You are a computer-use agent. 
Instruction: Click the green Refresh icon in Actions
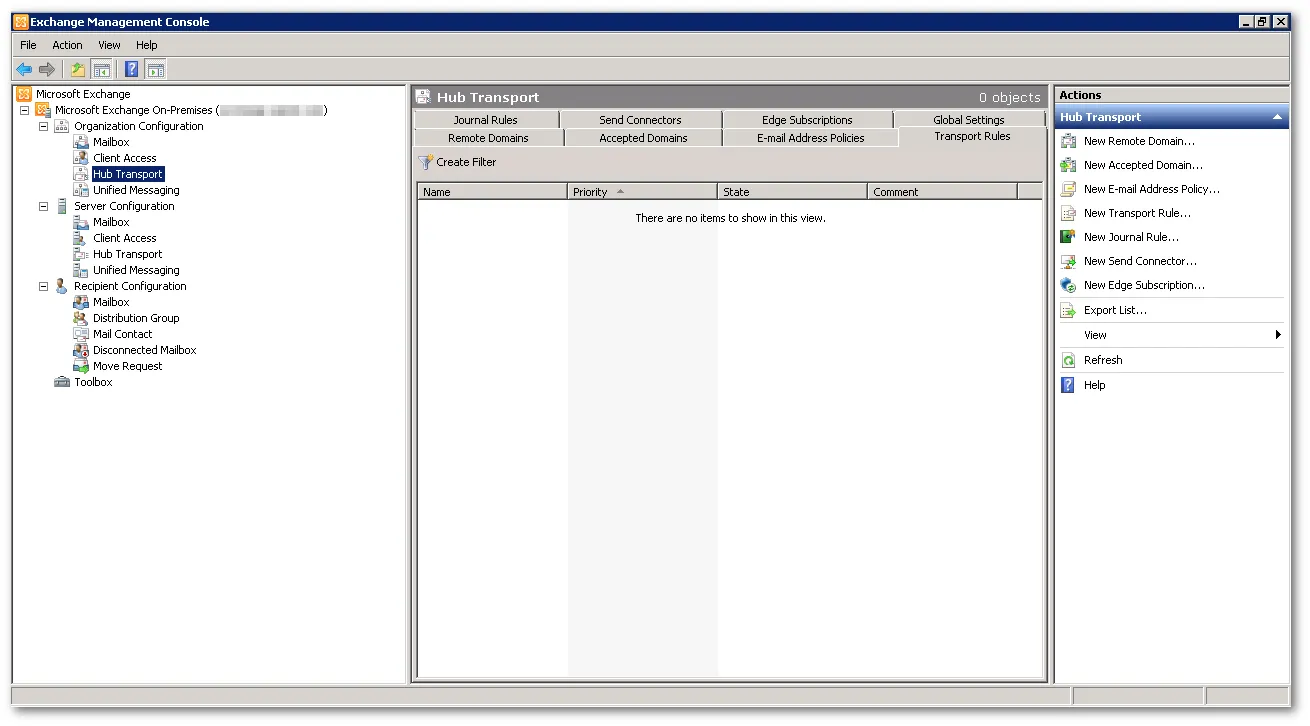(x=1068, y=360)
